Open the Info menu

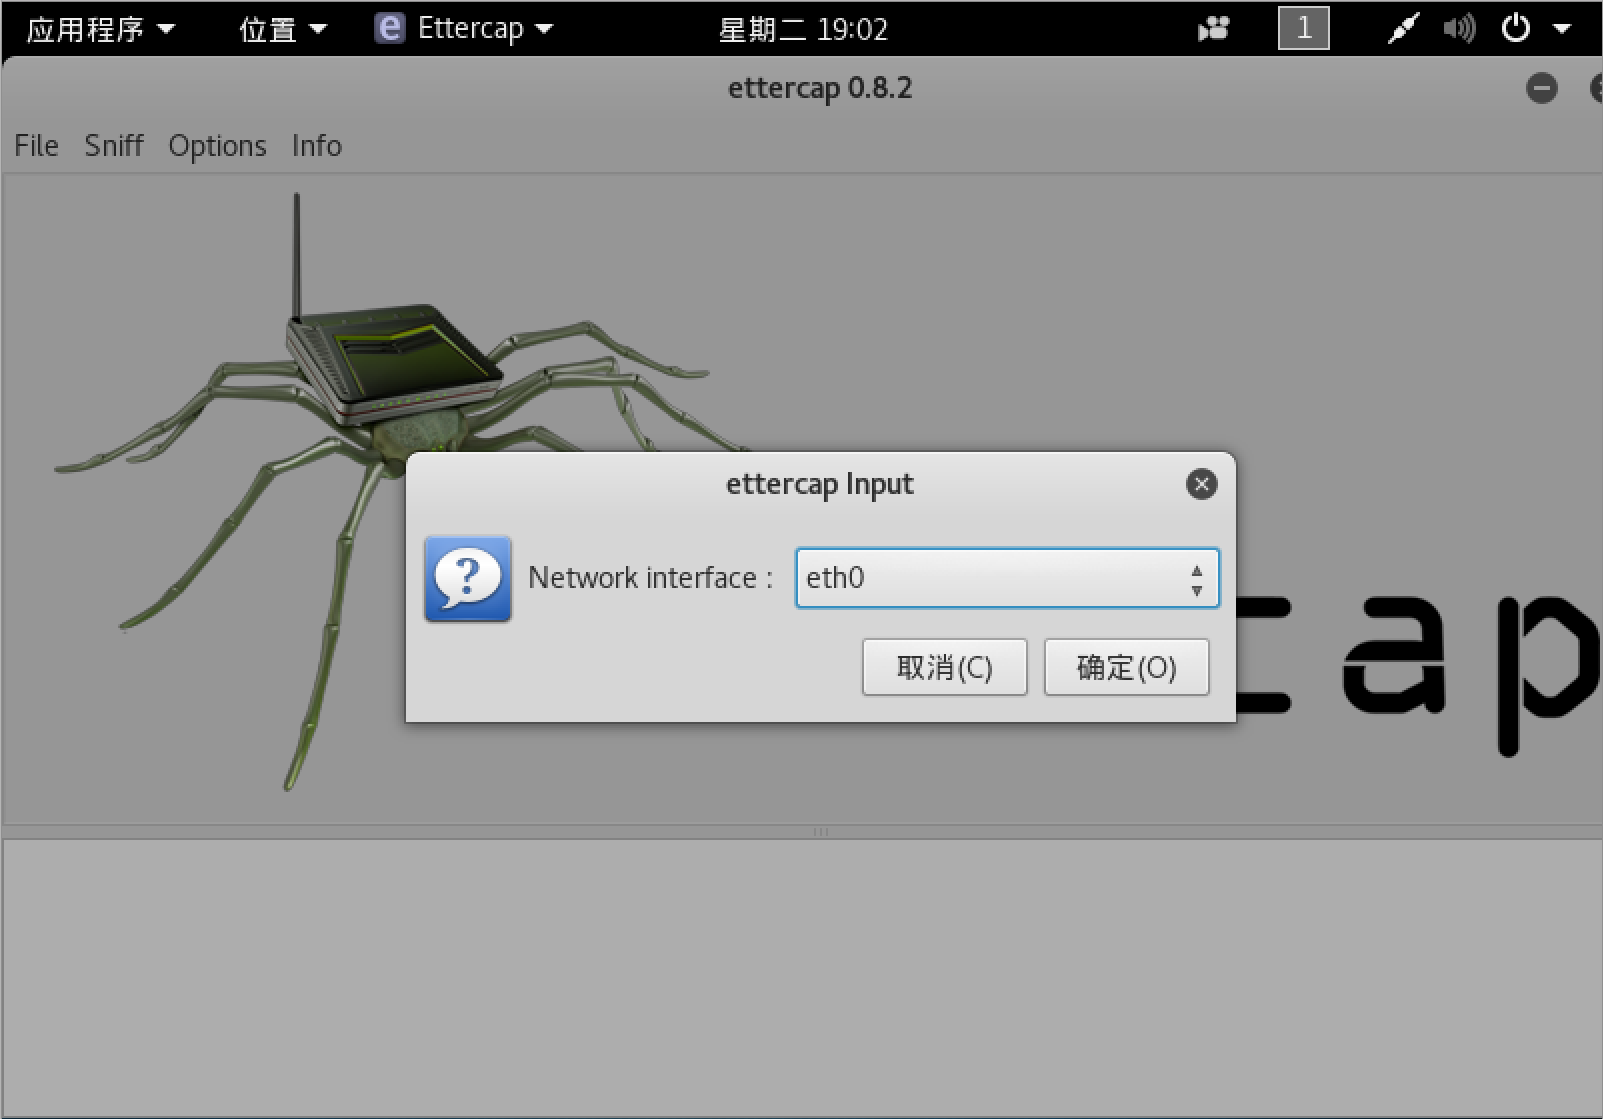(x=317, y=146)
